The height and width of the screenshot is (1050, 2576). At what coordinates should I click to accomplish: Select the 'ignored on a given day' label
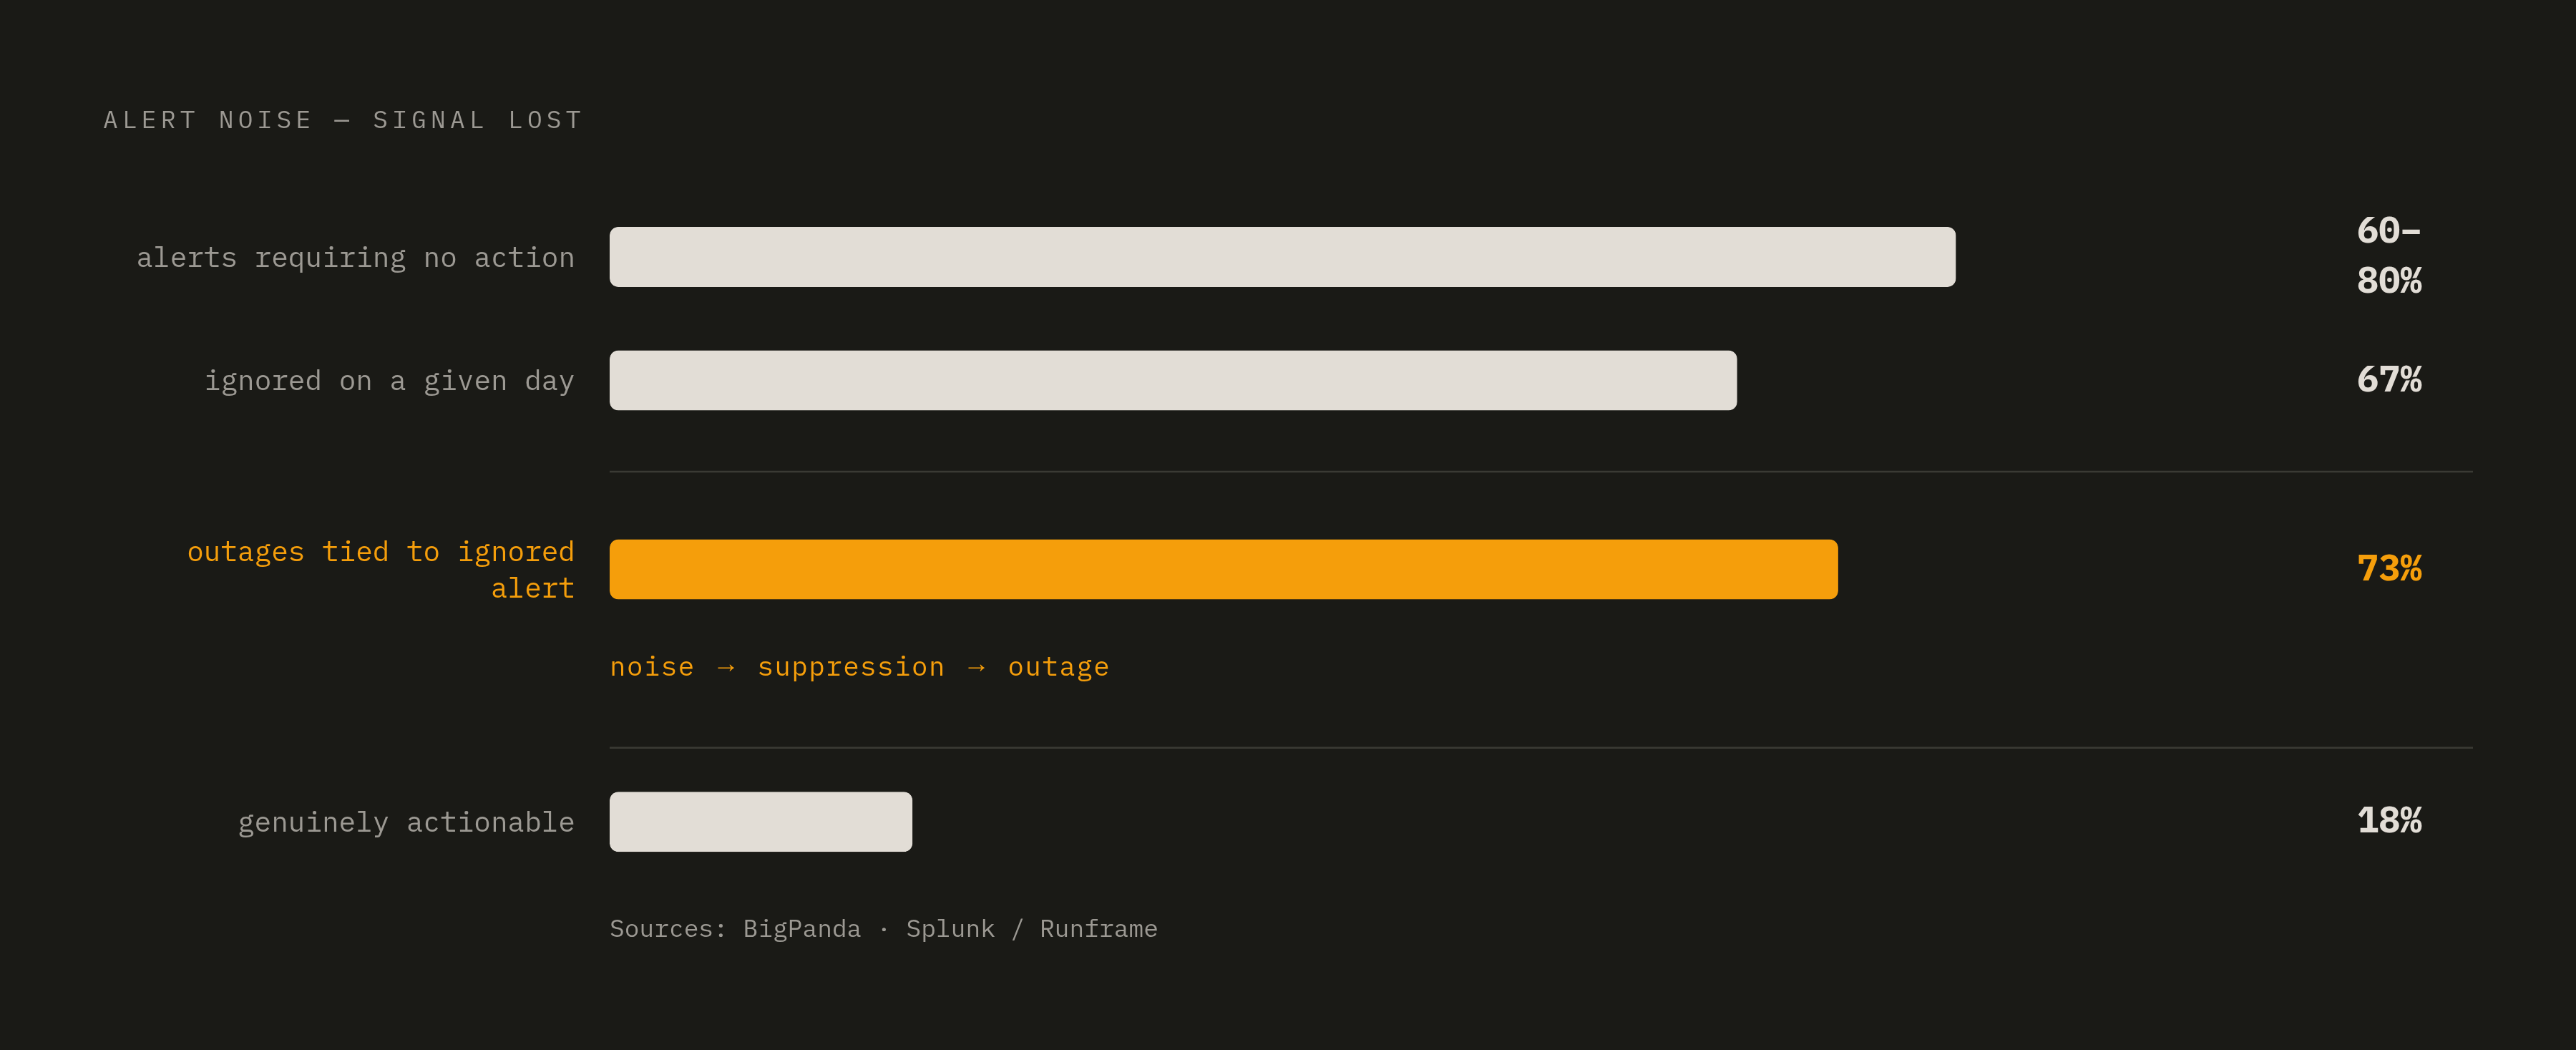click(x=389, y=381)
